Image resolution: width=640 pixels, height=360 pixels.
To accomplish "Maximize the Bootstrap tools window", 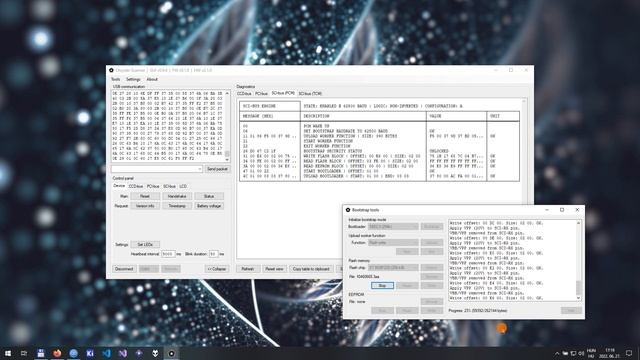I will [x=562, y=210].
